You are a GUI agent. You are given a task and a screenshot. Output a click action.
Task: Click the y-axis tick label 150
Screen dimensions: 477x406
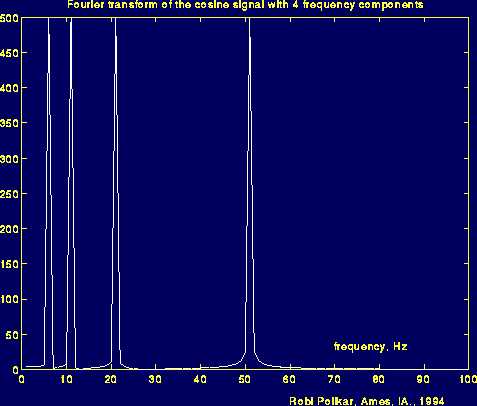tap(9, 264)
